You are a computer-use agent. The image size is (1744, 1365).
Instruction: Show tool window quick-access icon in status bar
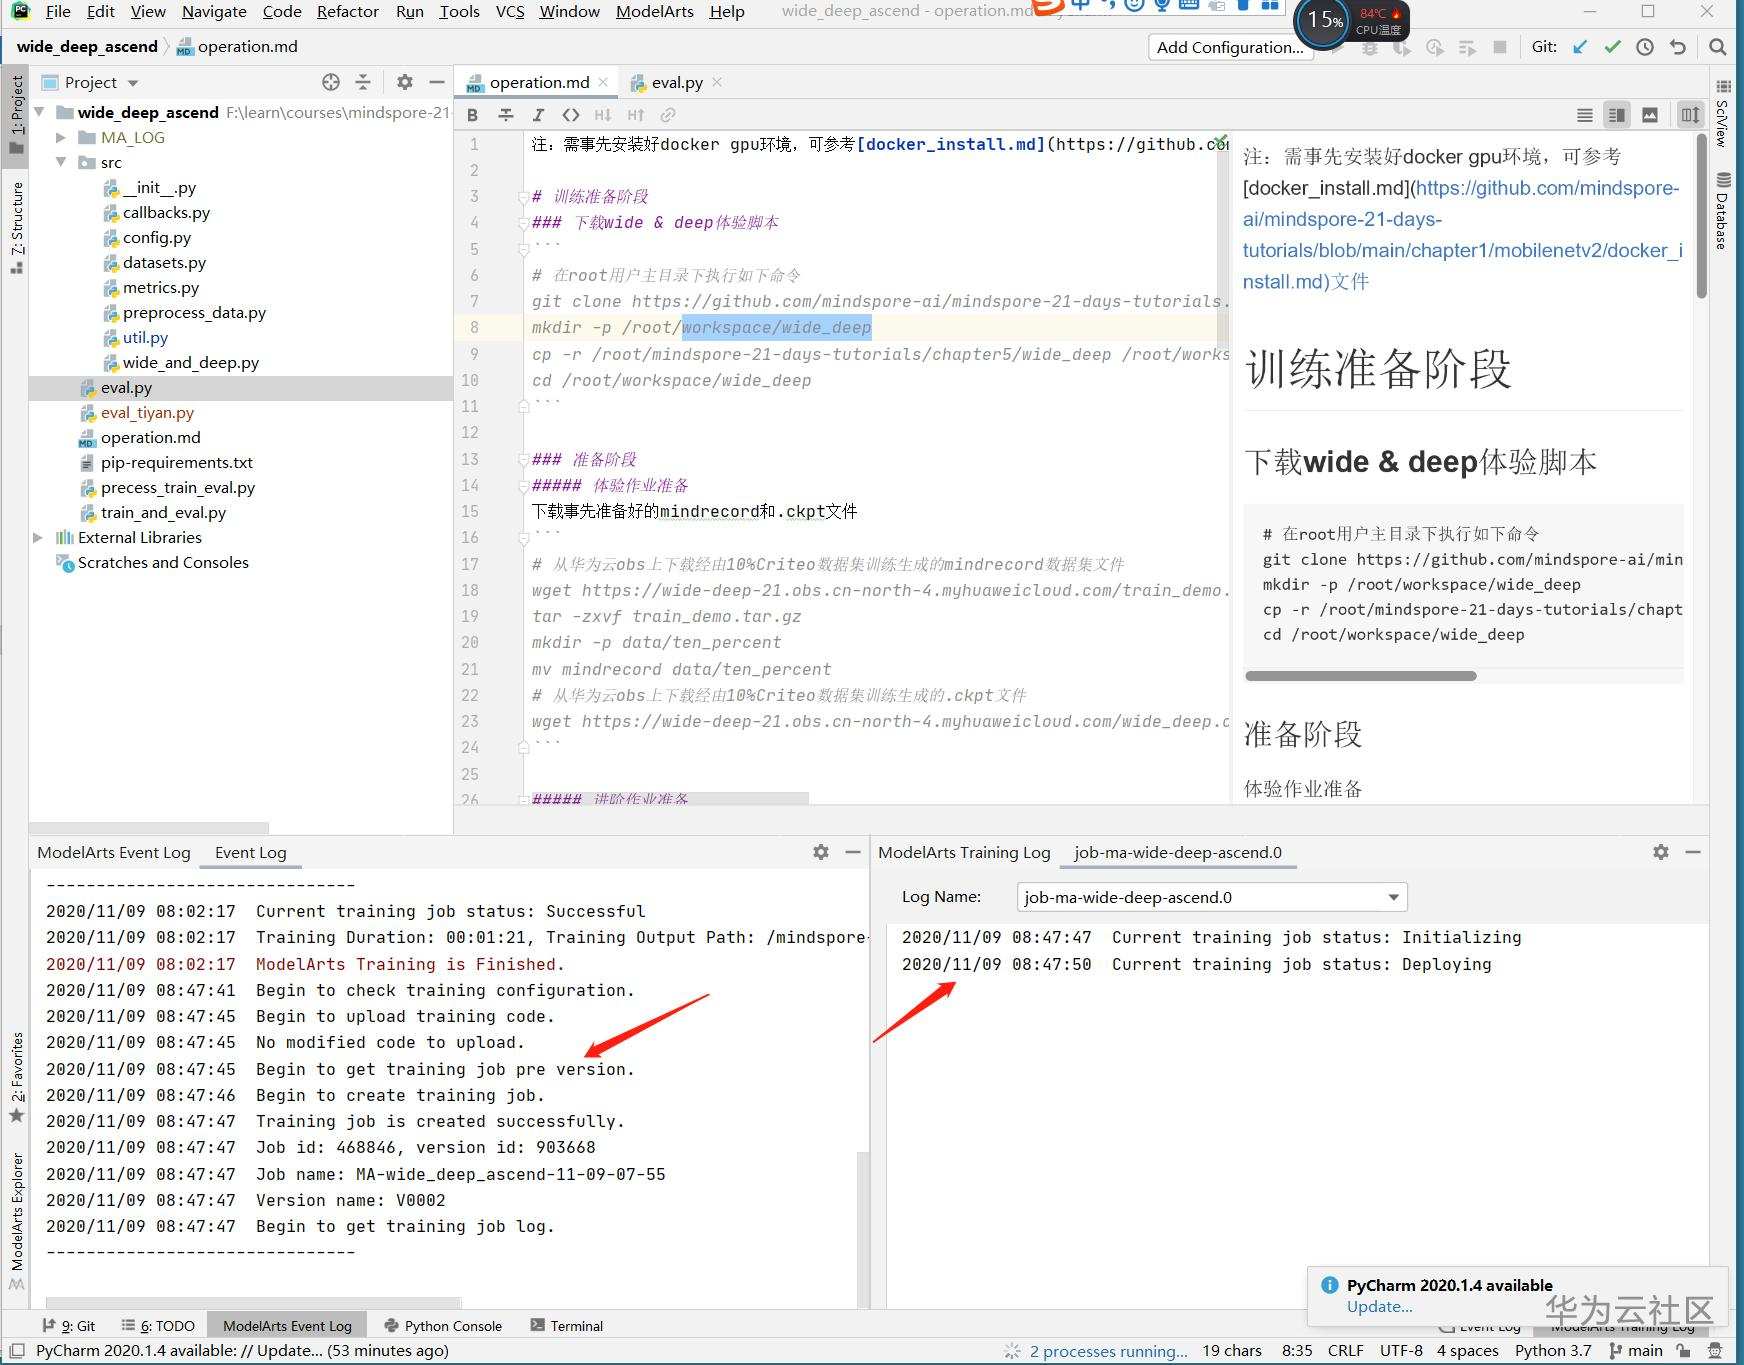click(17, 1351)
